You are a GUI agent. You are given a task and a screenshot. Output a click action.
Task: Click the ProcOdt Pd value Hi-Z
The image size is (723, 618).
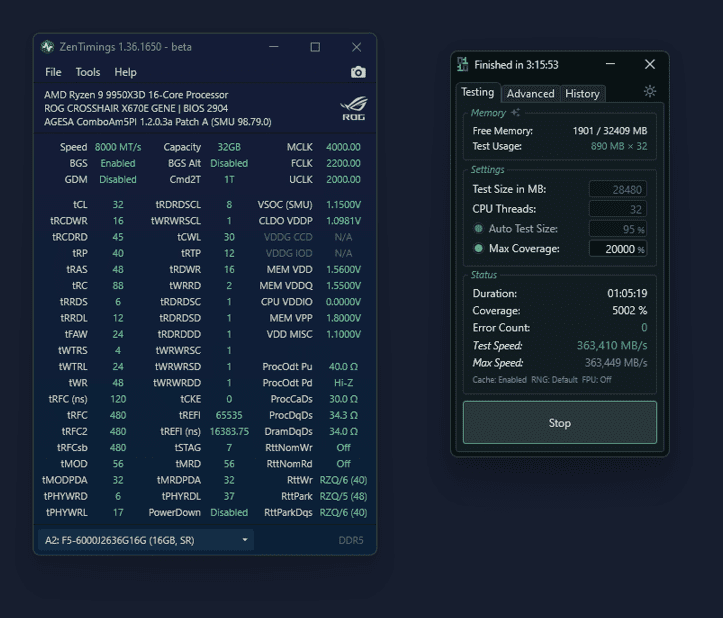coord(343,383)
